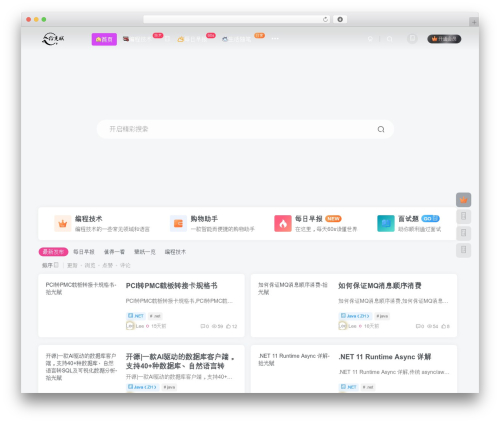This screenshot has width=500, height=423.
Task: Open the 首页 home nav button
Action: (x=104, y=39)
